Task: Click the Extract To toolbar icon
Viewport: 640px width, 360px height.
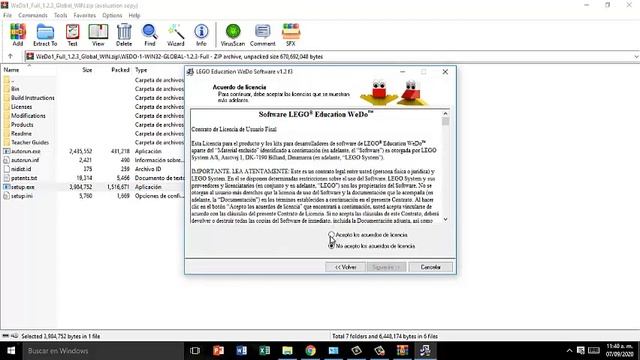Action: (x=45, y=35)
